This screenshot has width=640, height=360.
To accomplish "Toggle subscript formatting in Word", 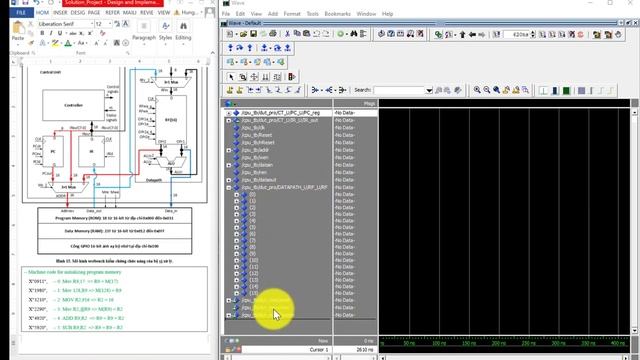I will (81, 33).
